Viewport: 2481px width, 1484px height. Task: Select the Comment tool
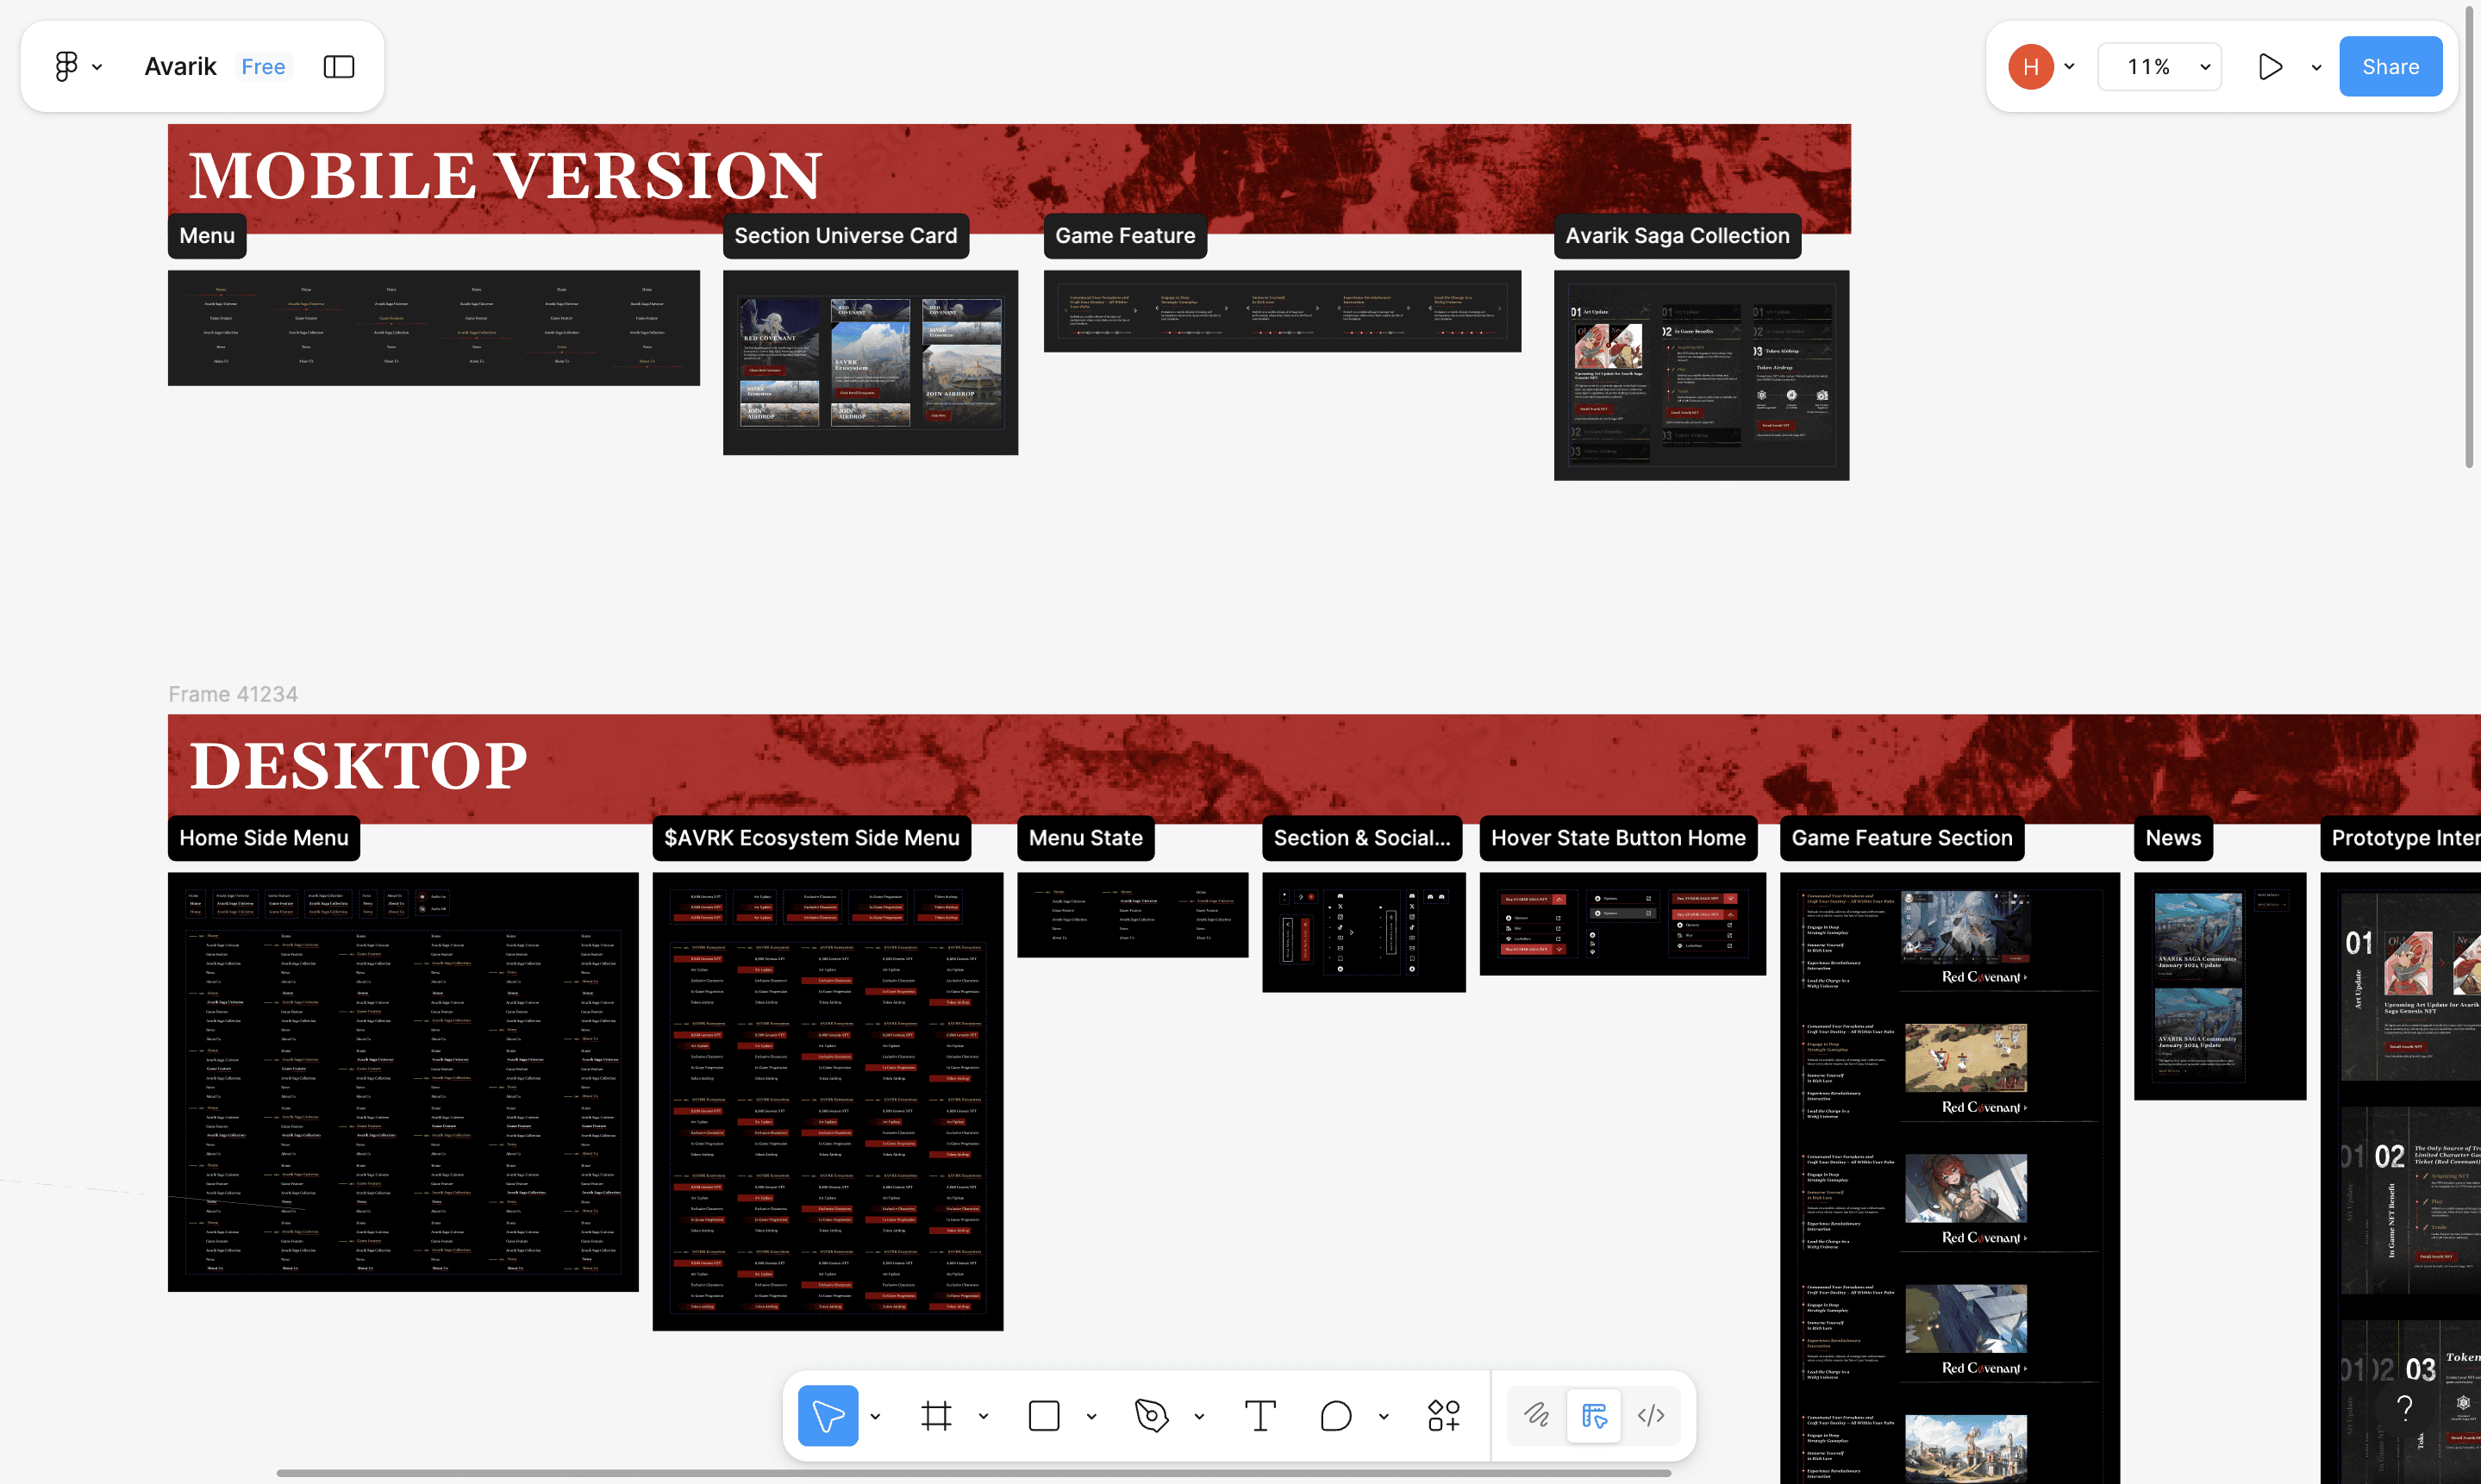coord(1335,1415)
